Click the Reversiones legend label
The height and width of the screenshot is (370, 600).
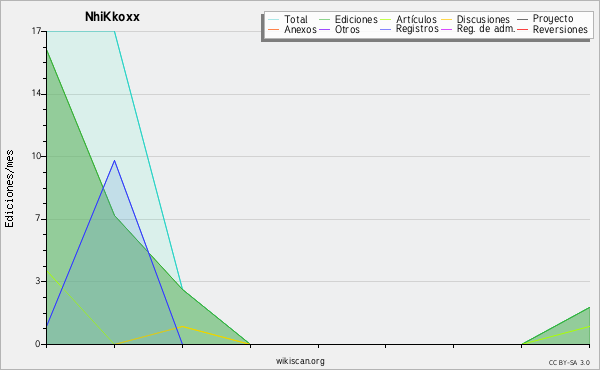click(560, 29)
